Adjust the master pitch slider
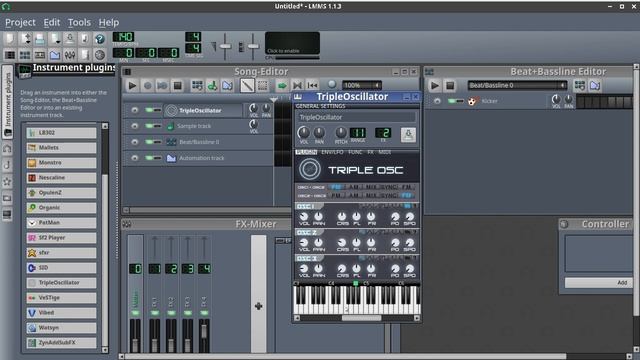This screenshot has height=360, width=640. point(253,47)
